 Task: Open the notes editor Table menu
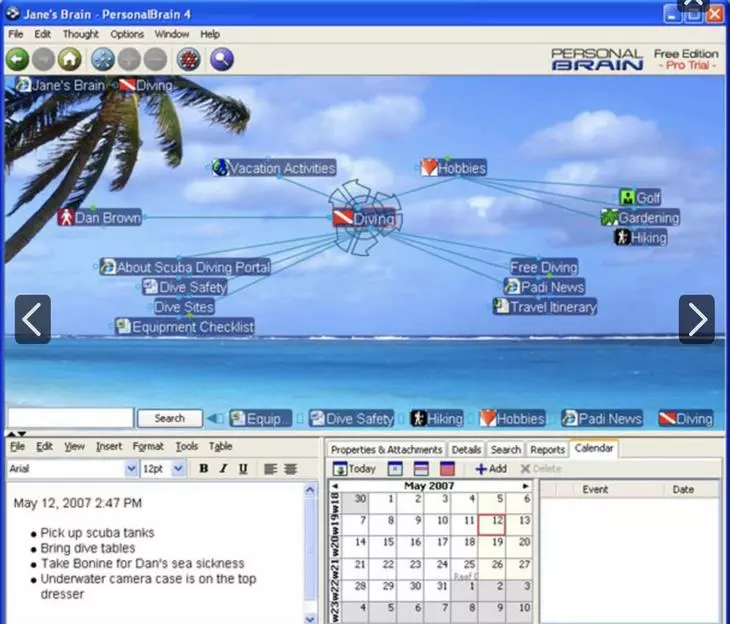[220, 446]
